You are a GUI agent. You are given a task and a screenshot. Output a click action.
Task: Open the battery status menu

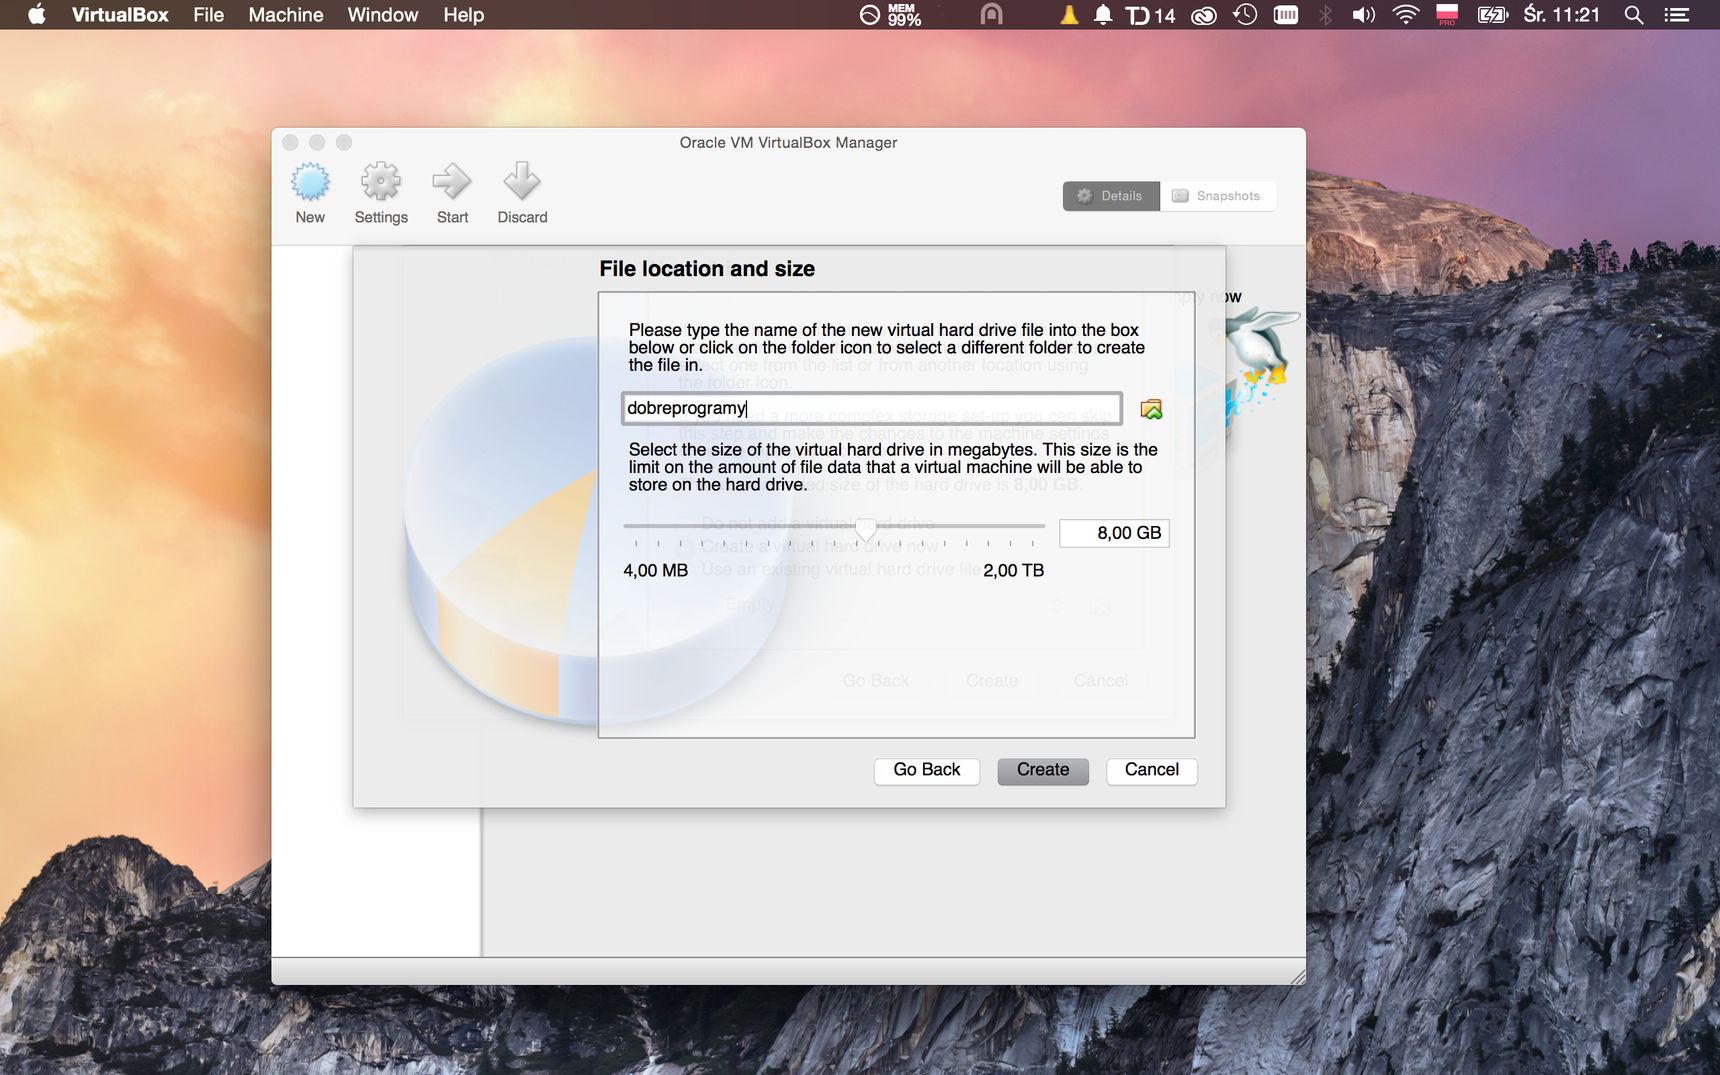(x=1492, y=15)
